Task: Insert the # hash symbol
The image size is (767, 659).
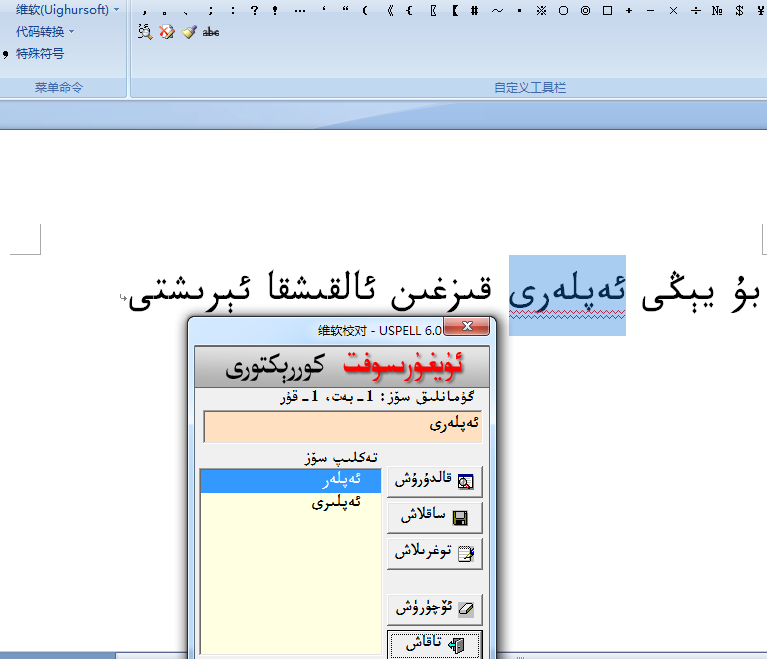Action: point(474,10)
